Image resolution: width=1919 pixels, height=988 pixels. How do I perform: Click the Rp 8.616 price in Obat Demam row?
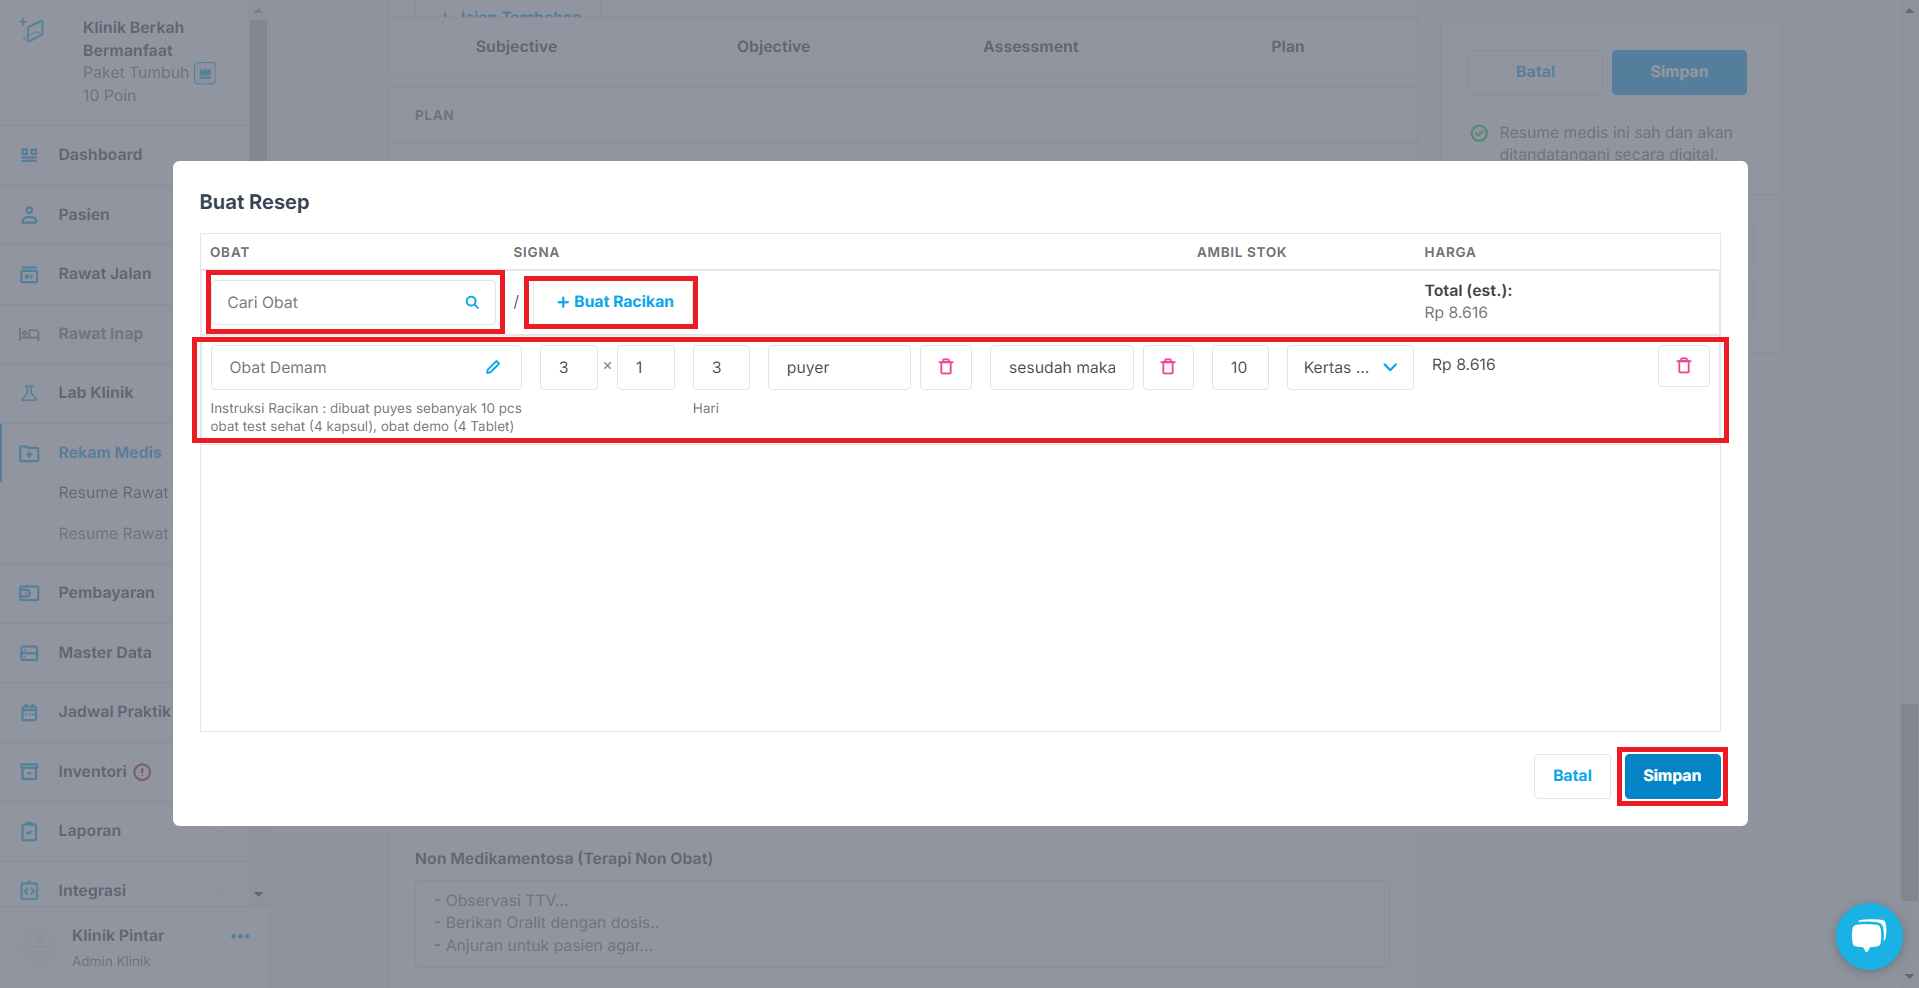click(x=1463, y=365)
